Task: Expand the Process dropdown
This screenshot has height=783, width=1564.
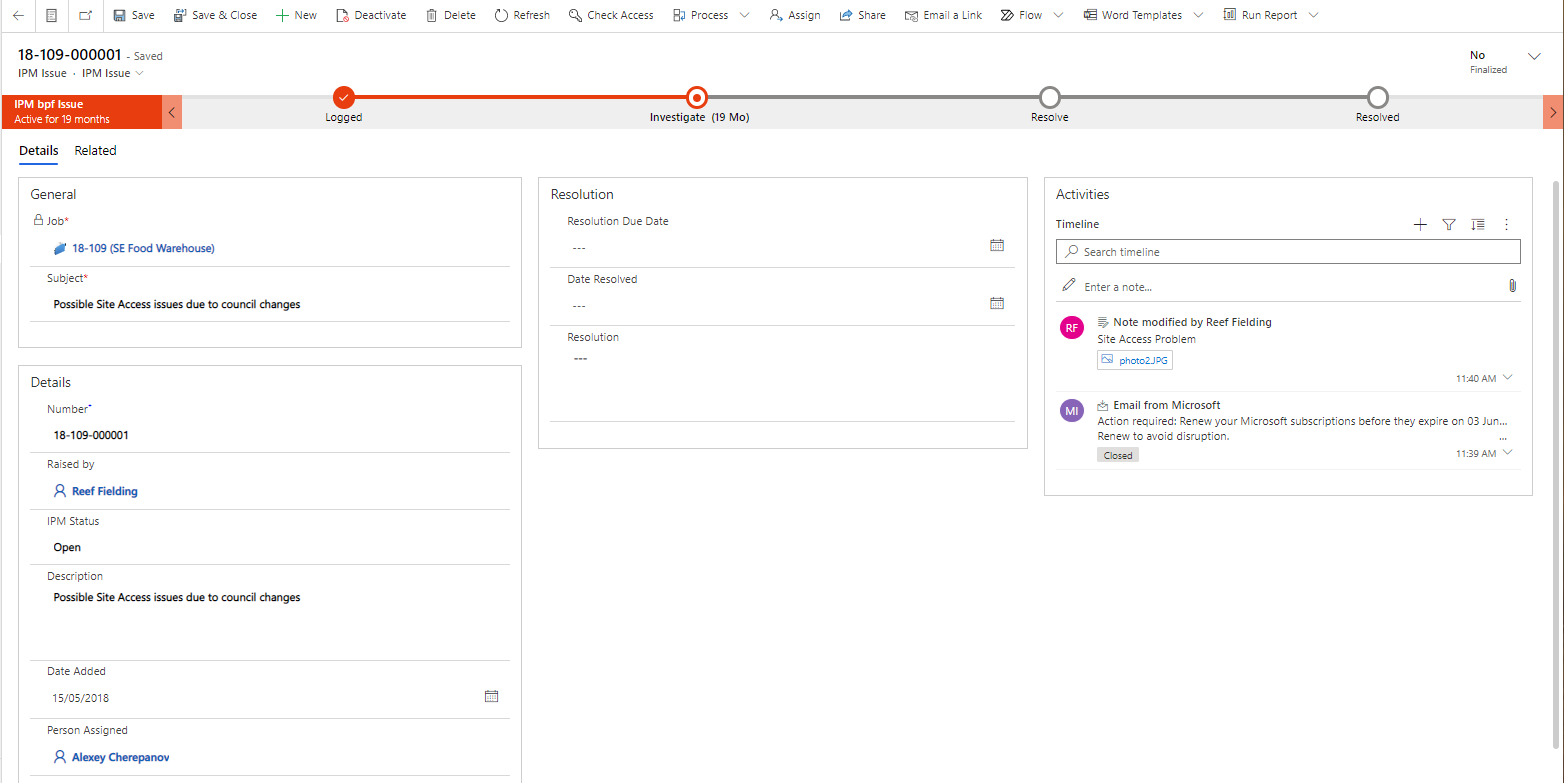Action: tap(744, 14)
